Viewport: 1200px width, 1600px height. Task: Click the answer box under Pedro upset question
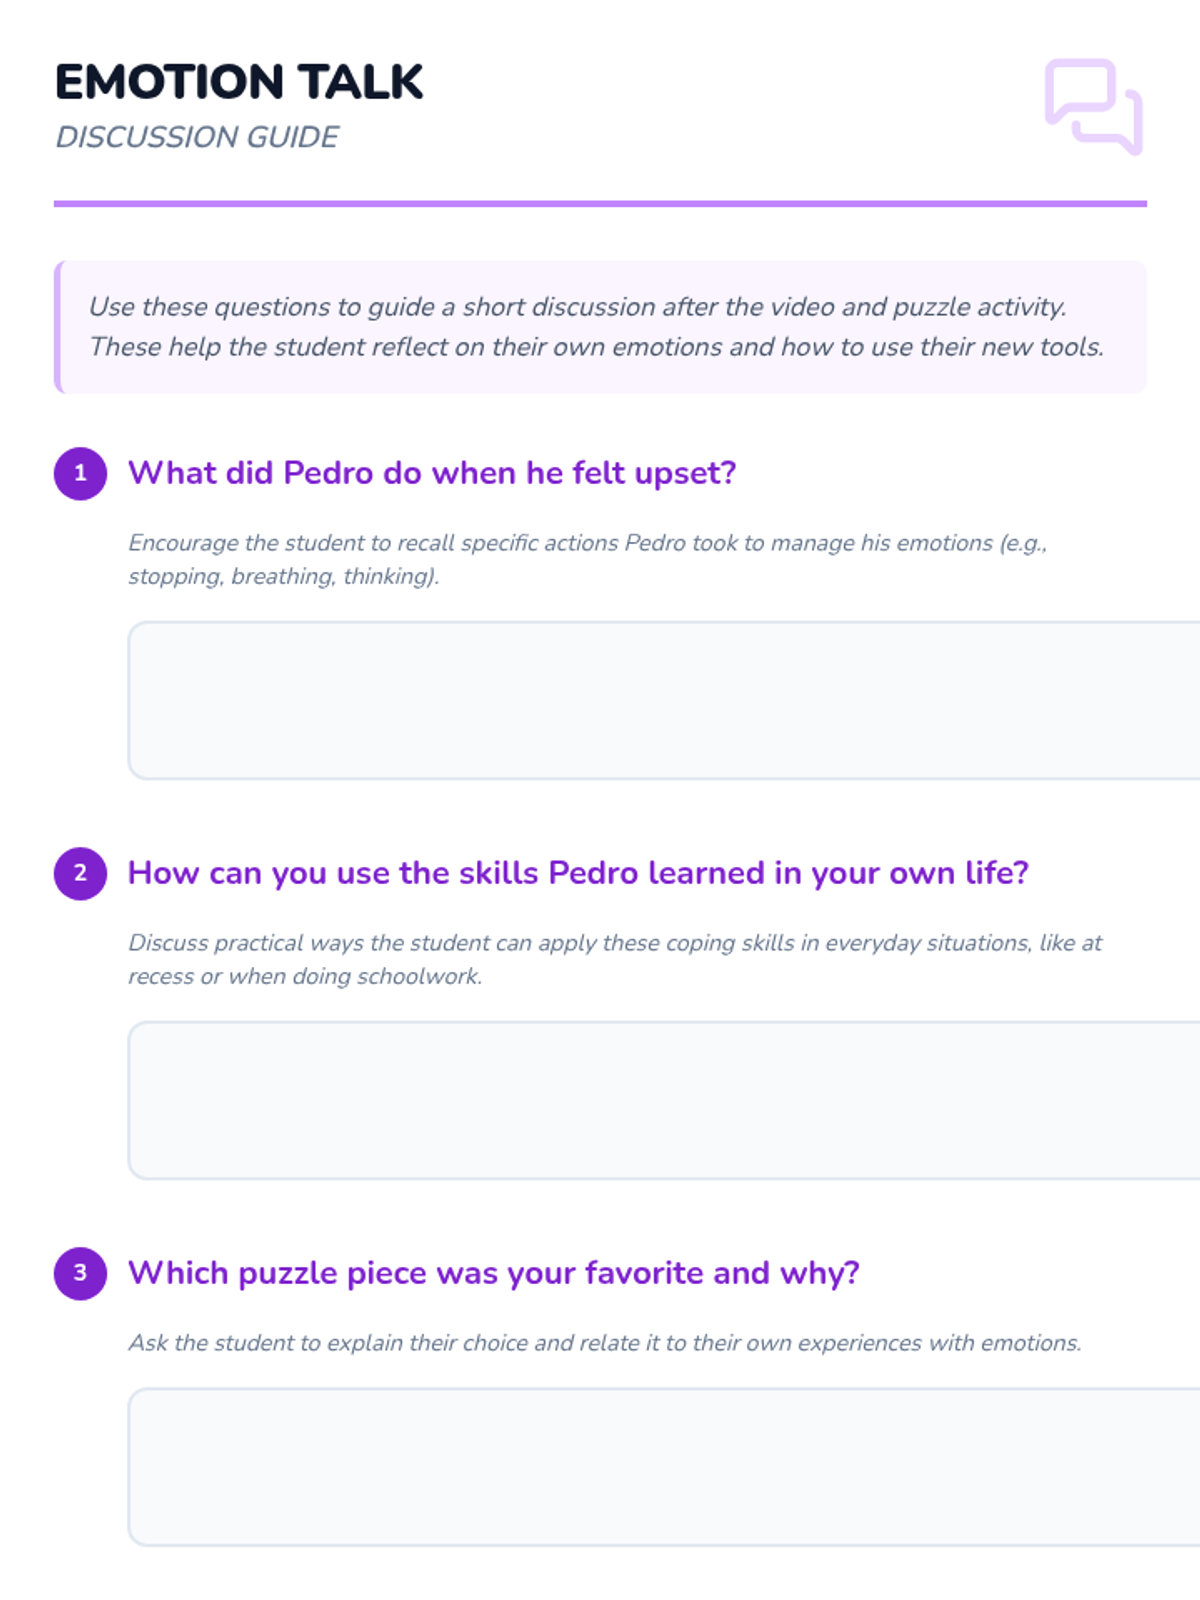664,700
